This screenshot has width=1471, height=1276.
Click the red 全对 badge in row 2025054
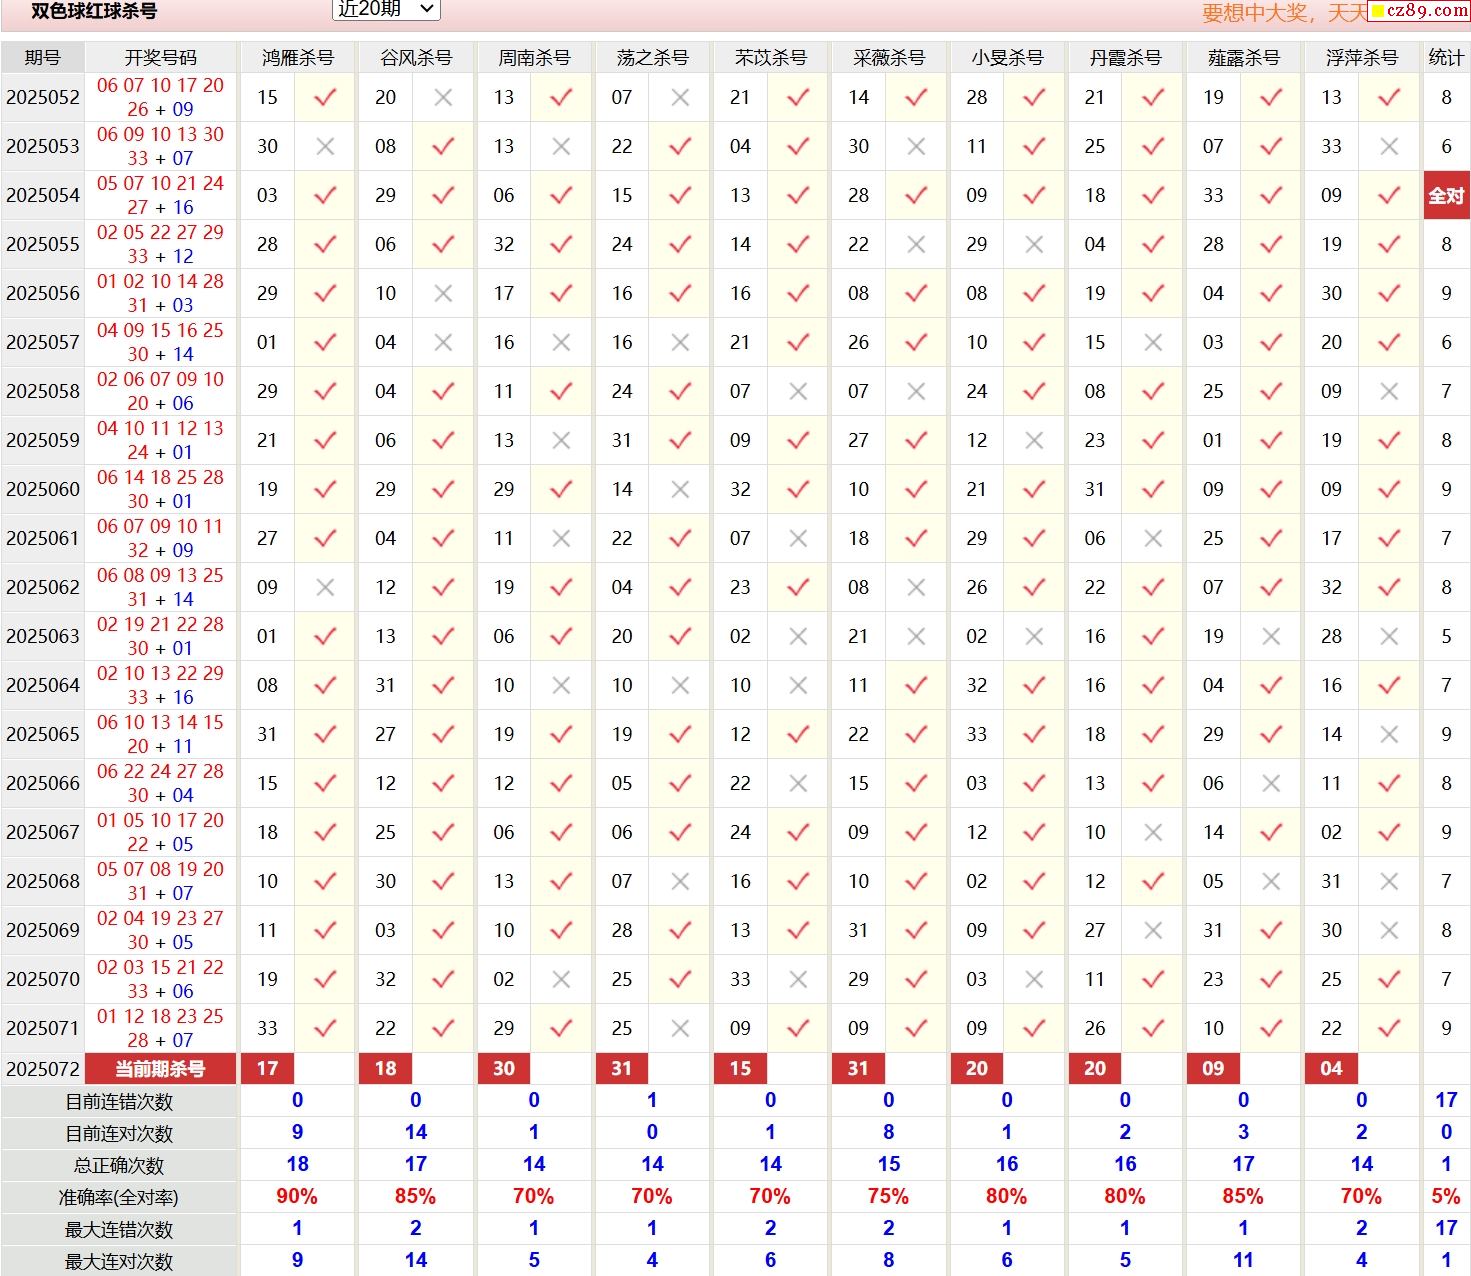1446,195
